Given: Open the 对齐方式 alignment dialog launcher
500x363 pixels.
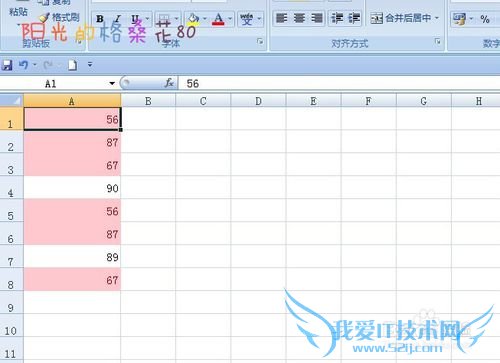Looking at the screenshot, I should pos(438,42).
